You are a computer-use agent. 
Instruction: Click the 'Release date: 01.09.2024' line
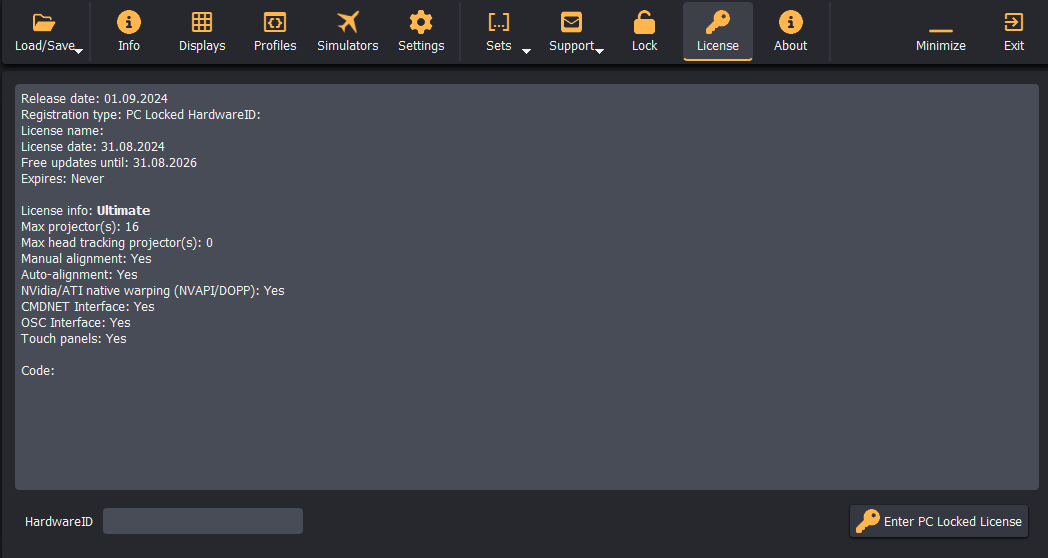(94, 98)
